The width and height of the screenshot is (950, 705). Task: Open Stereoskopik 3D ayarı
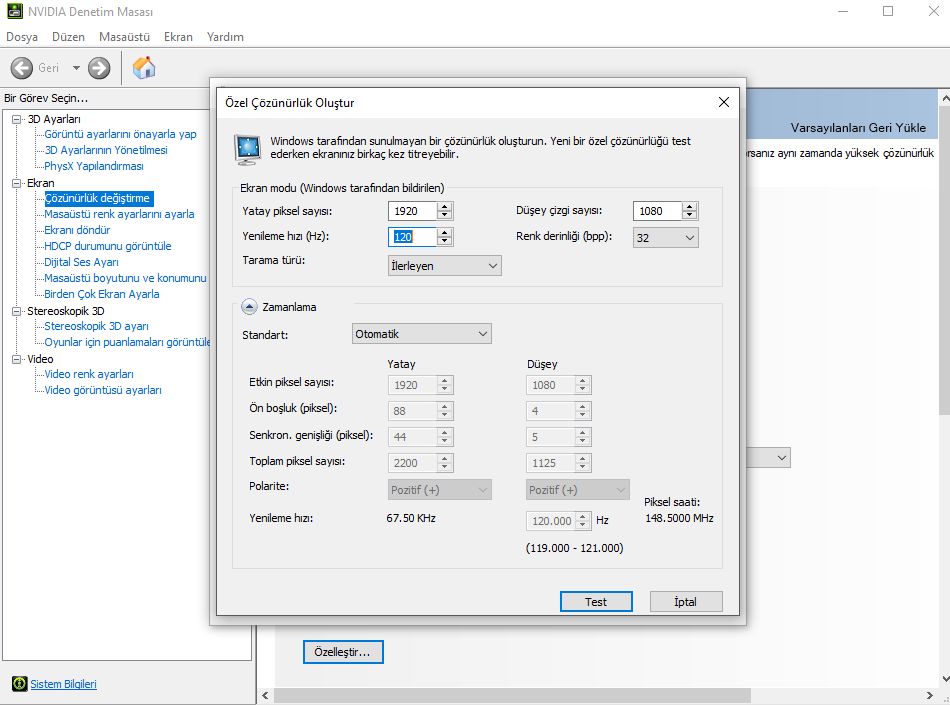point(96,326)
